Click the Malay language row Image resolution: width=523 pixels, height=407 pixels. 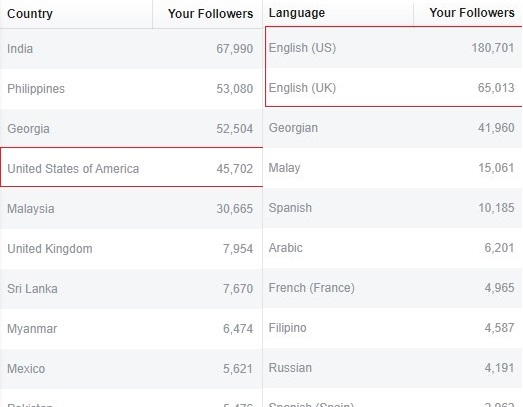click(x=393, y=168)
